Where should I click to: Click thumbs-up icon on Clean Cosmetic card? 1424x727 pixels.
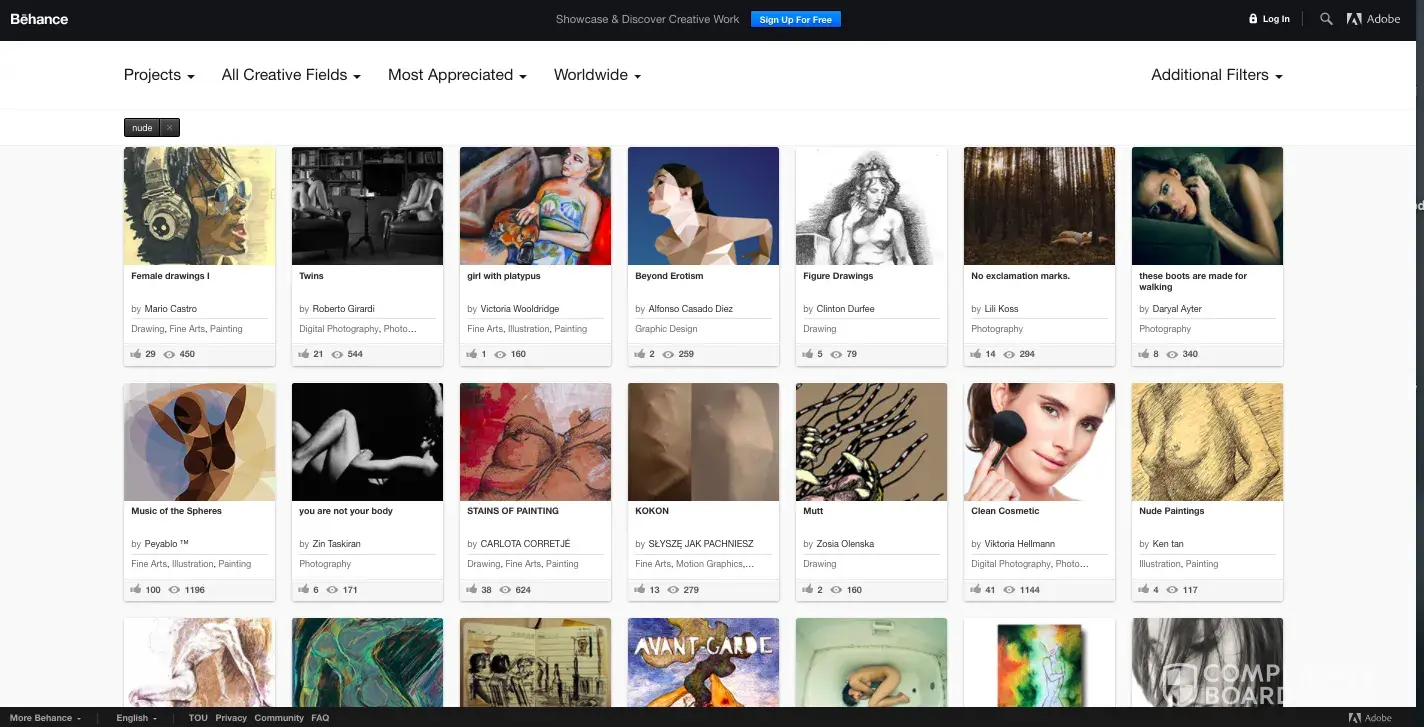pos(976,590)
